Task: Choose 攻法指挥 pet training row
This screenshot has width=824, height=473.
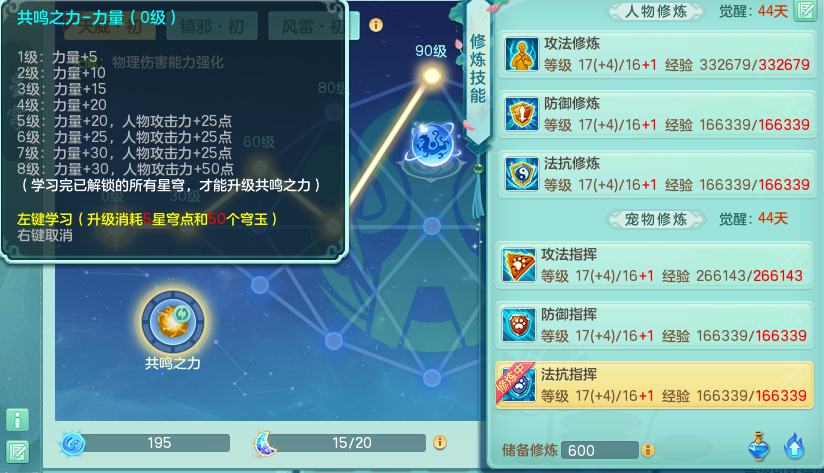Action: [654, 266]
